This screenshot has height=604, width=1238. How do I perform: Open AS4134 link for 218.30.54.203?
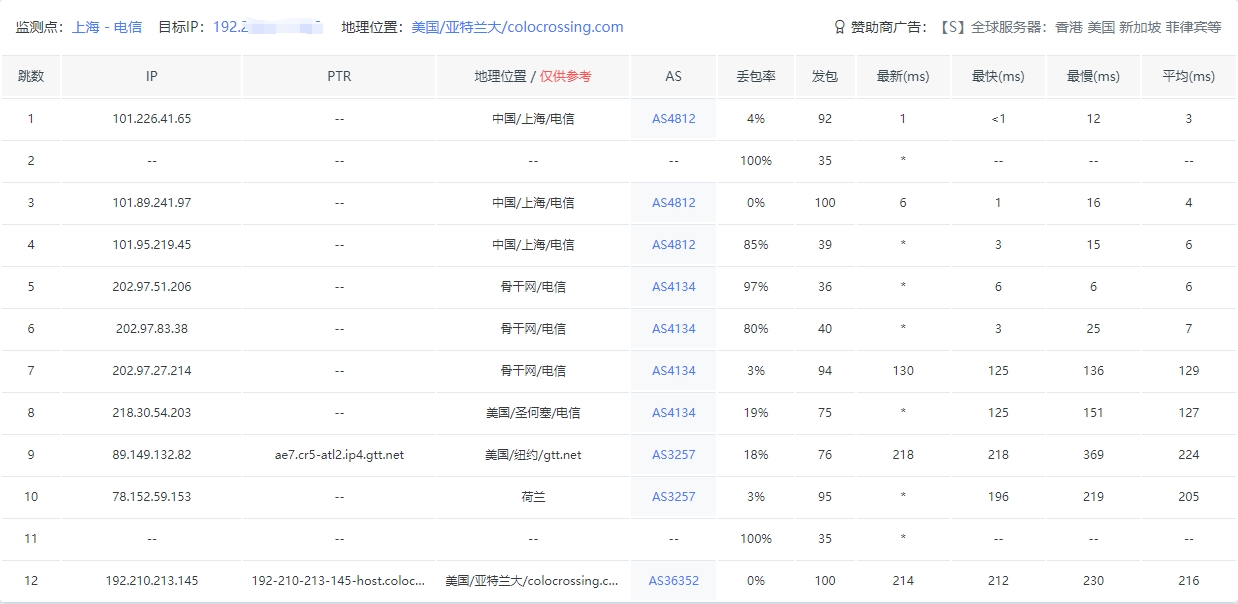click(x=673, y=412)
